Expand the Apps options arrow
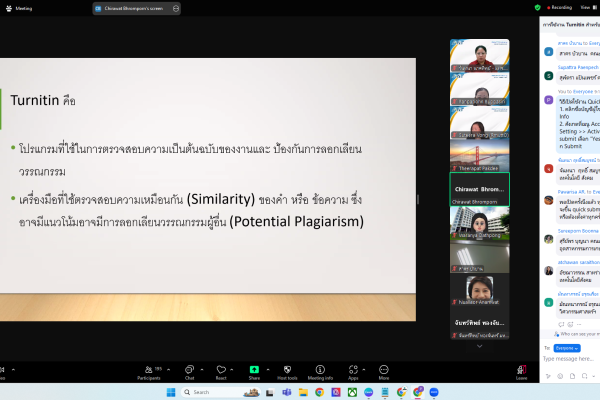 pos(364,370)
